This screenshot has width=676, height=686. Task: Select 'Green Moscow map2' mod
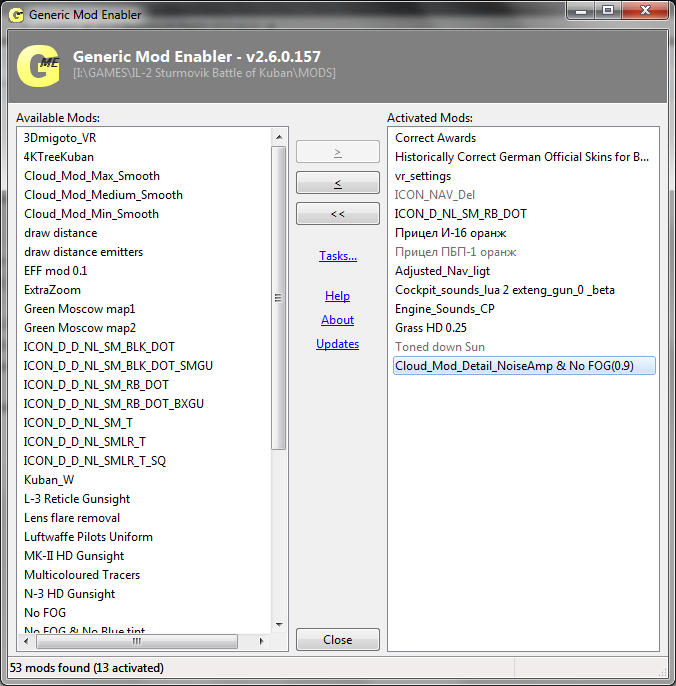(80, 328)
